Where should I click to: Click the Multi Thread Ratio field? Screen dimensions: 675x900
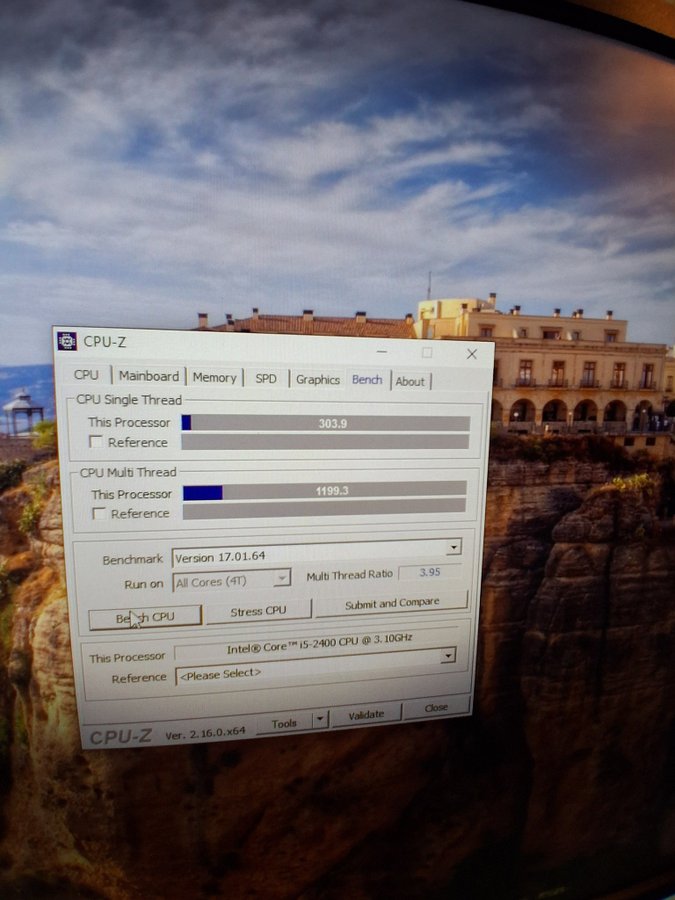pyautogui.click(x=429, y=574)
